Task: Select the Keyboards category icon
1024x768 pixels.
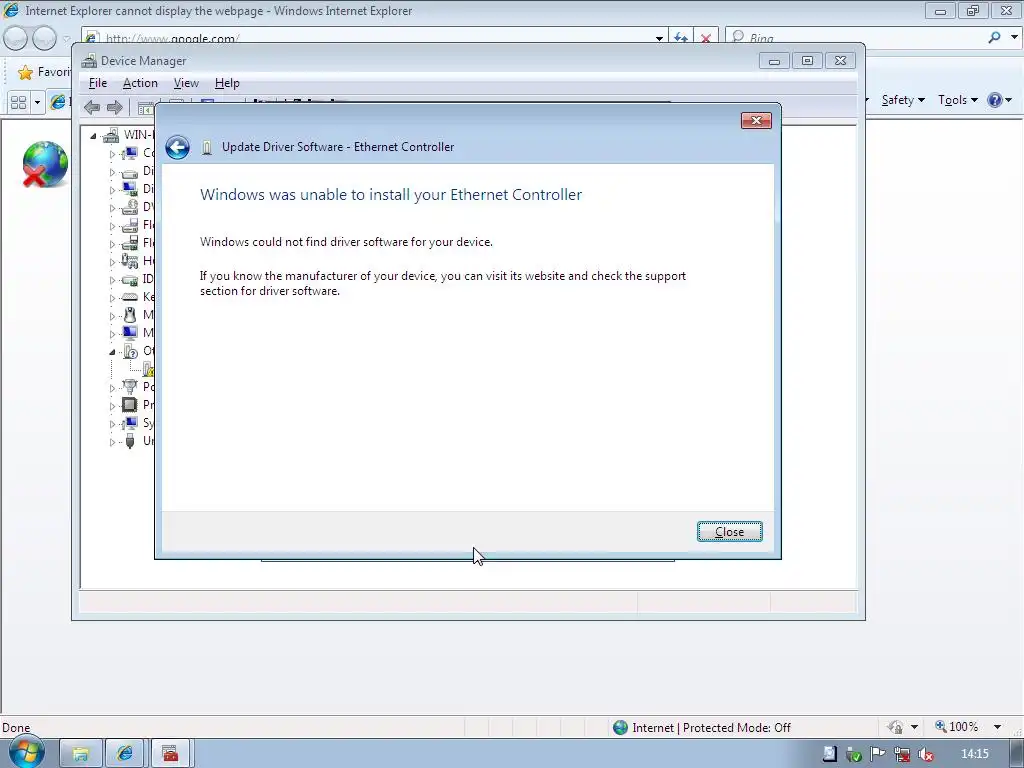Action: pos(130,297)
